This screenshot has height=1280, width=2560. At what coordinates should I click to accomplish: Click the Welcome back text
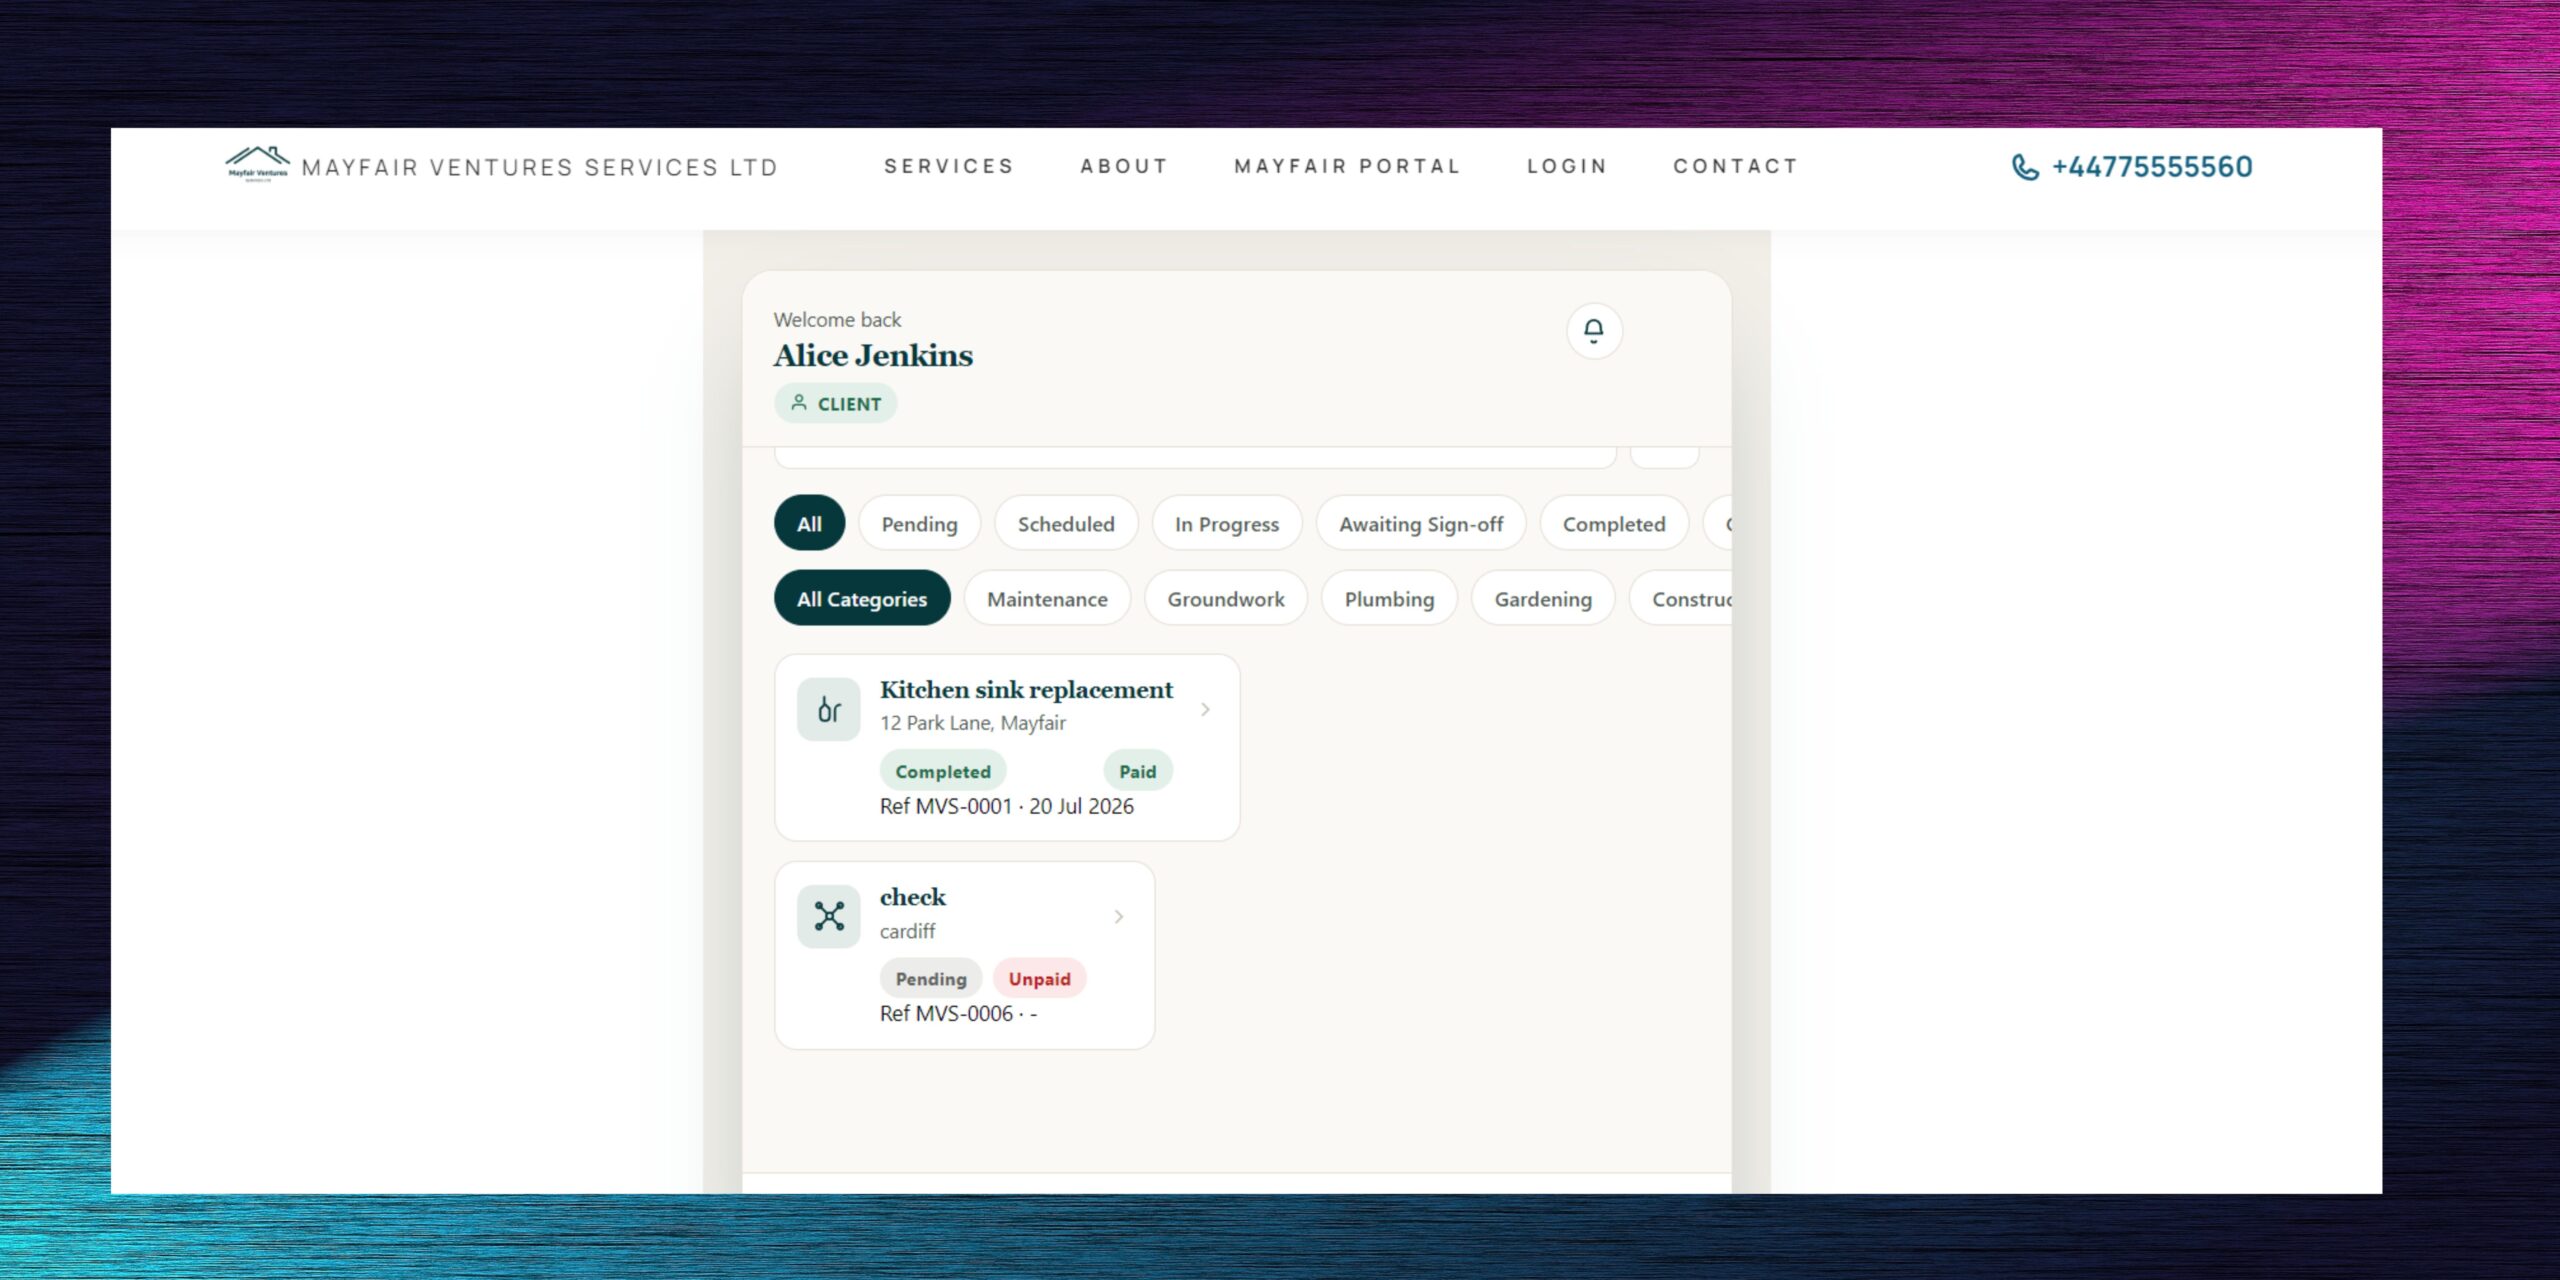click(837, 319)
